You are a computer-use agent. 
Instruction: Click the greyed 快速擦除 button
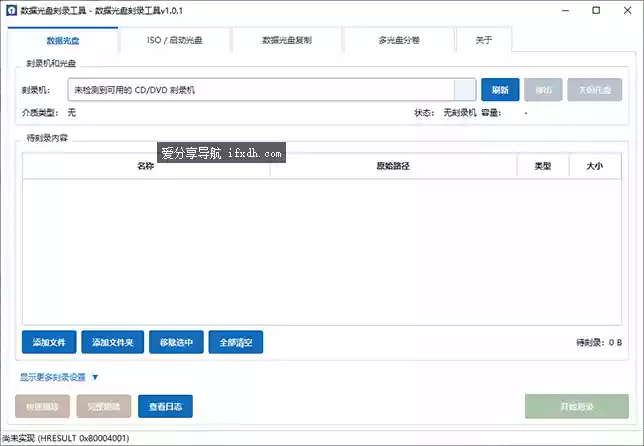click(x=42, y=407)
